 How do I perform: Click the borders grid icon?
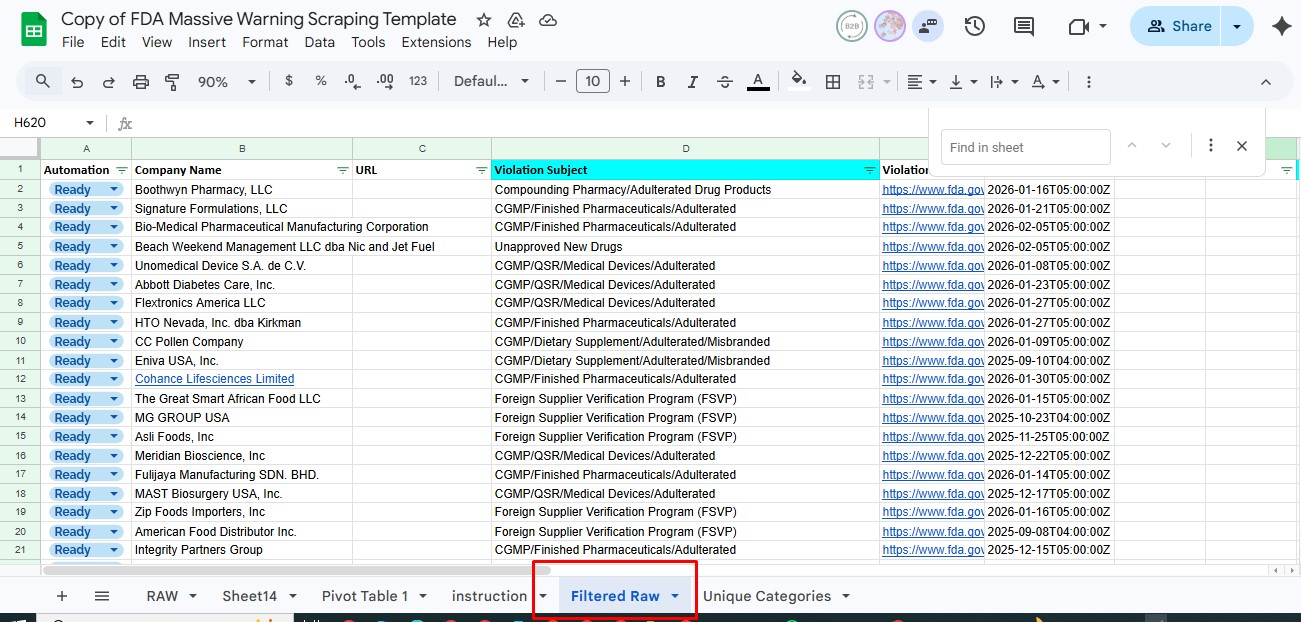coord(832,82)
